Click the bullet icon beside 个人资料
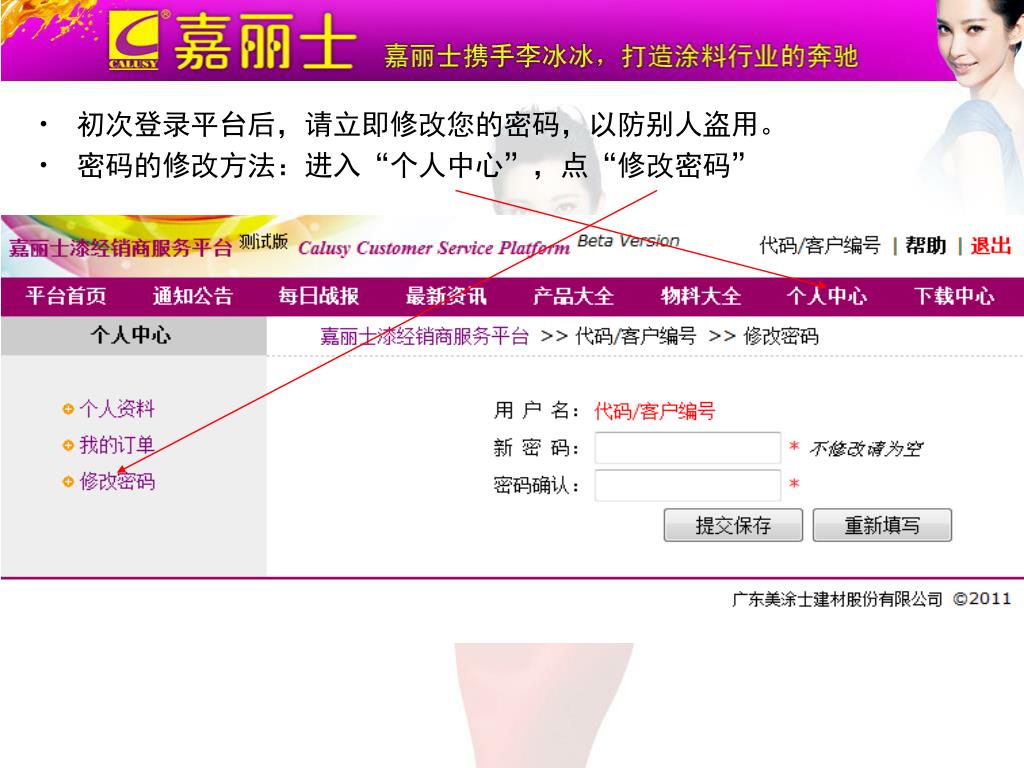 (67, 409)
